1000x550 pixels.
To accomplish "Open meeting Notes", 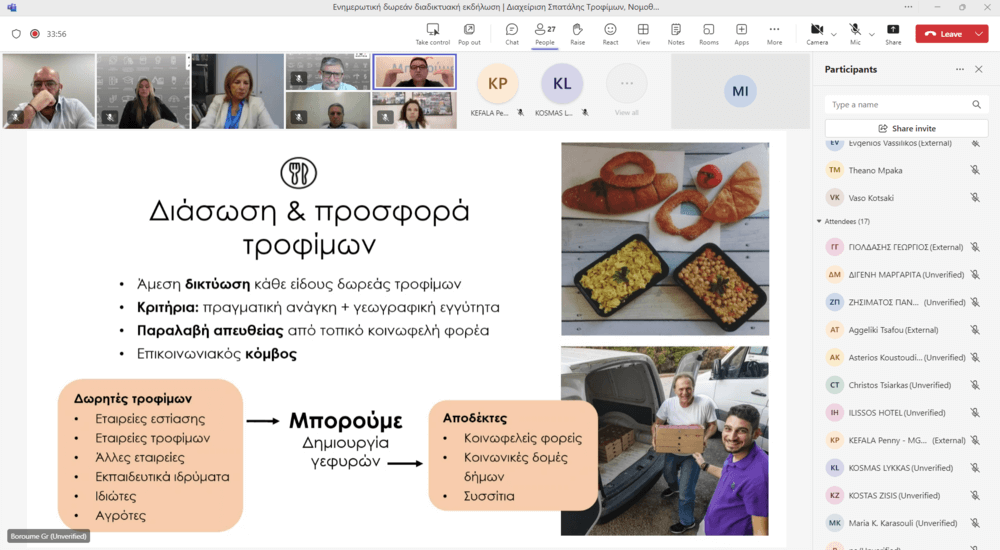I will coord(676,34).
